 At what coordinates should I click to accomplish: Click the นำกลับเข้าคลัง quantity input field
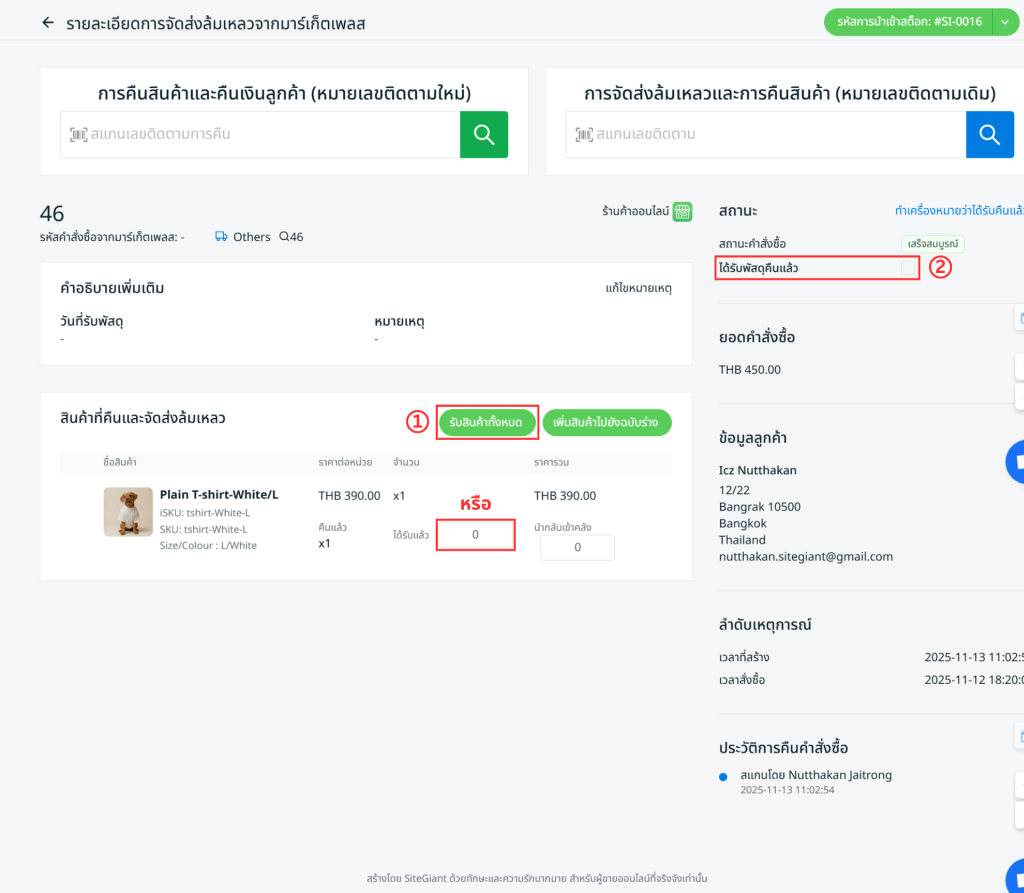(x=577, y=548)
